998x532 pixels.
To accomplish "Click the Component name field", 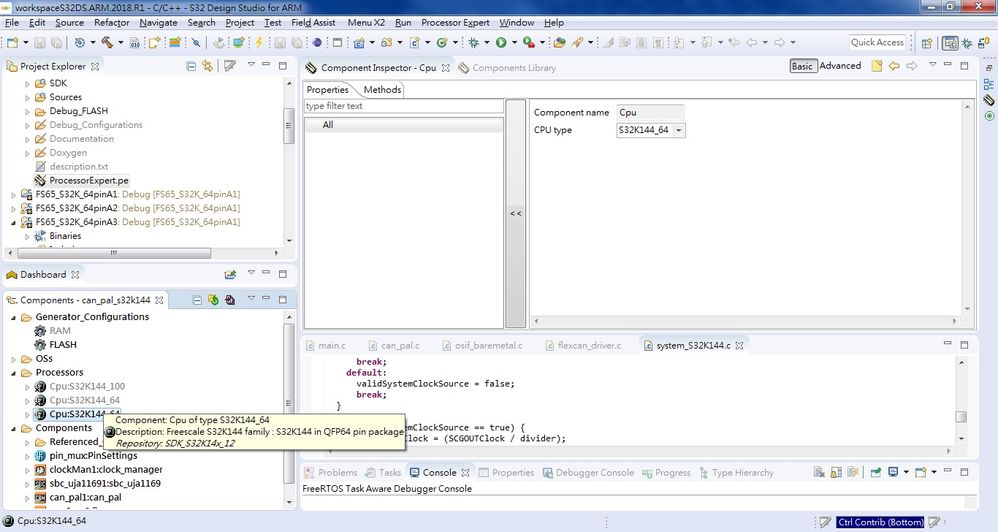I will tap(650, 113).
